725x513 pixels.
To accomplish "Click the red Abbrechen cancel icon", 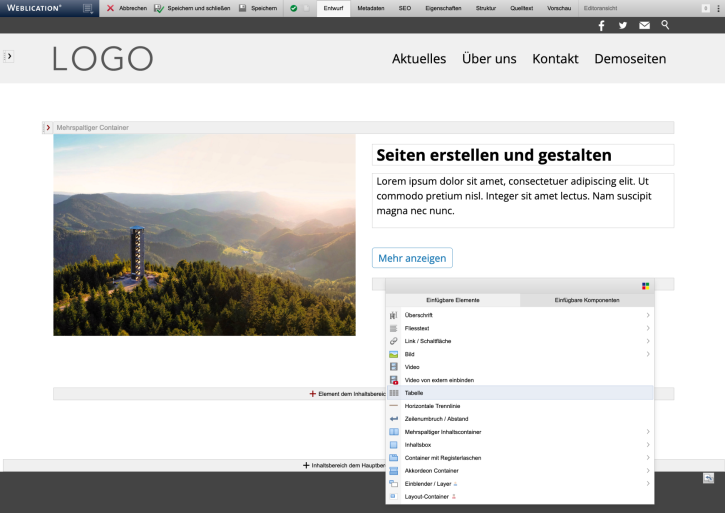I will 110,8.
